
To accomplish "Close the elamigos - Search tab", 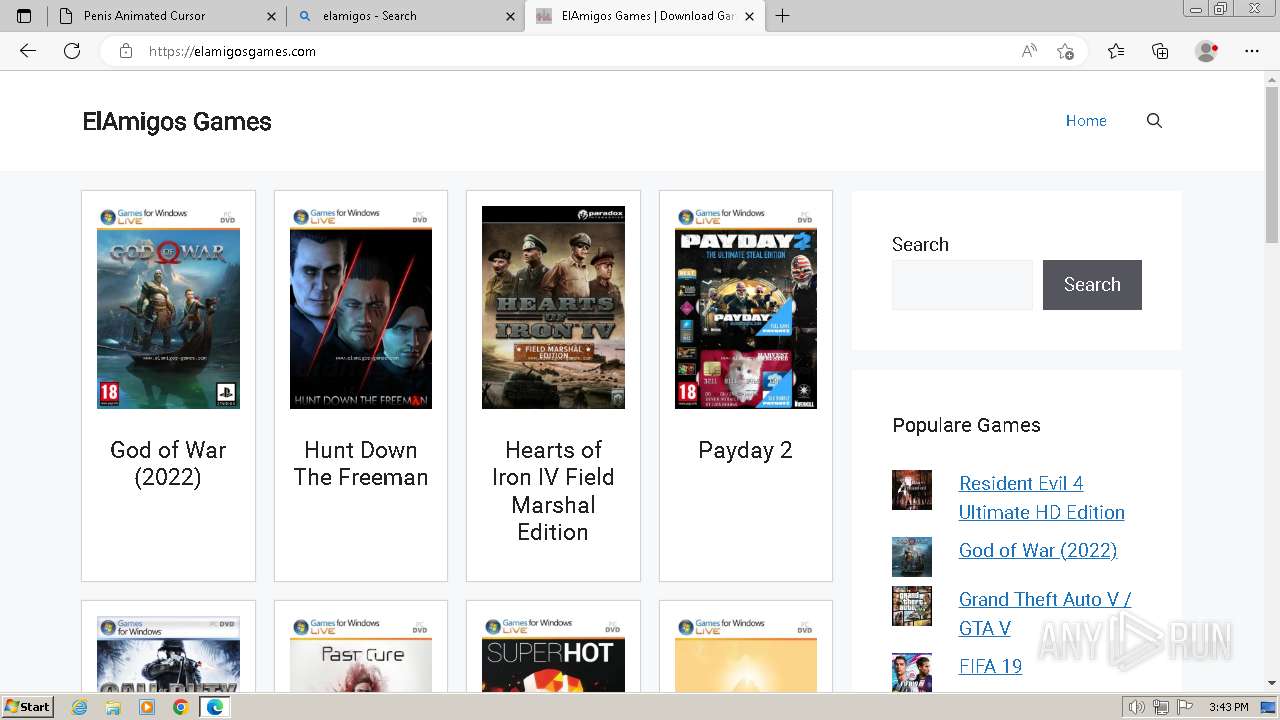I will tap(510, 16).
